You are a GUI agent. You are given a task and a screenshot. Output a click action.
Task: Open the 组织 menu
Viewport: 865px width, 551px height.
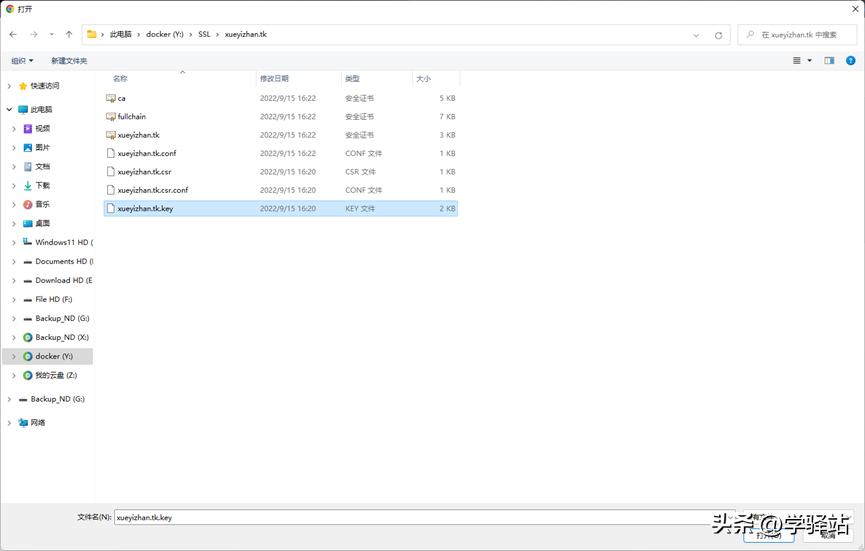point(22,61)
